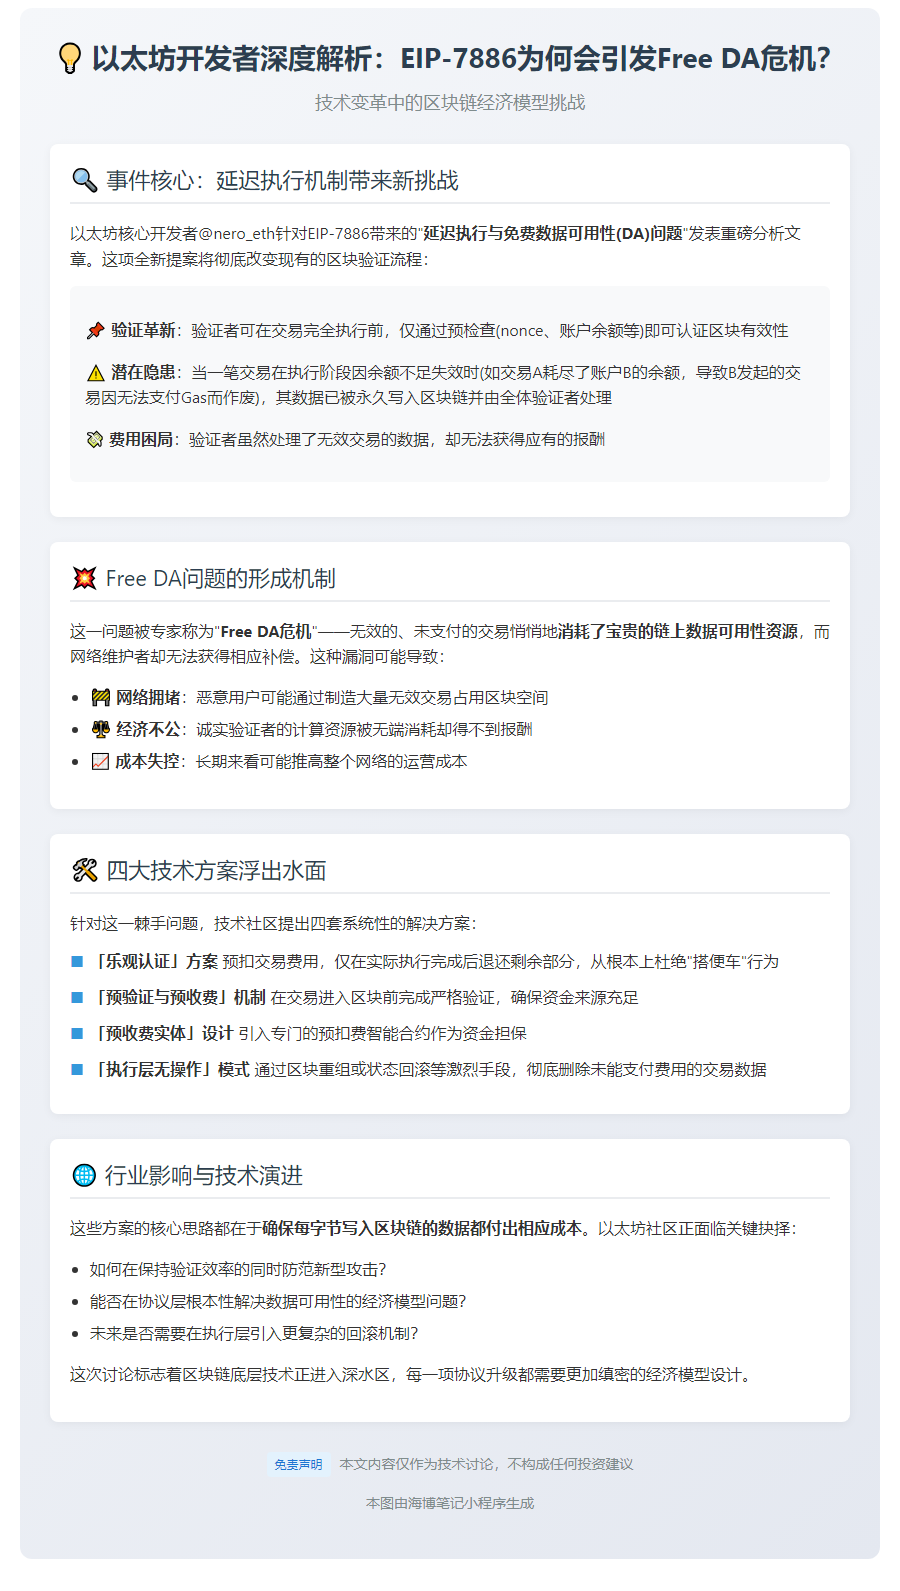Click the scales icon beside 经济不公
Image resolution: width=900 pixels, height=1591 pixels.
100,729
